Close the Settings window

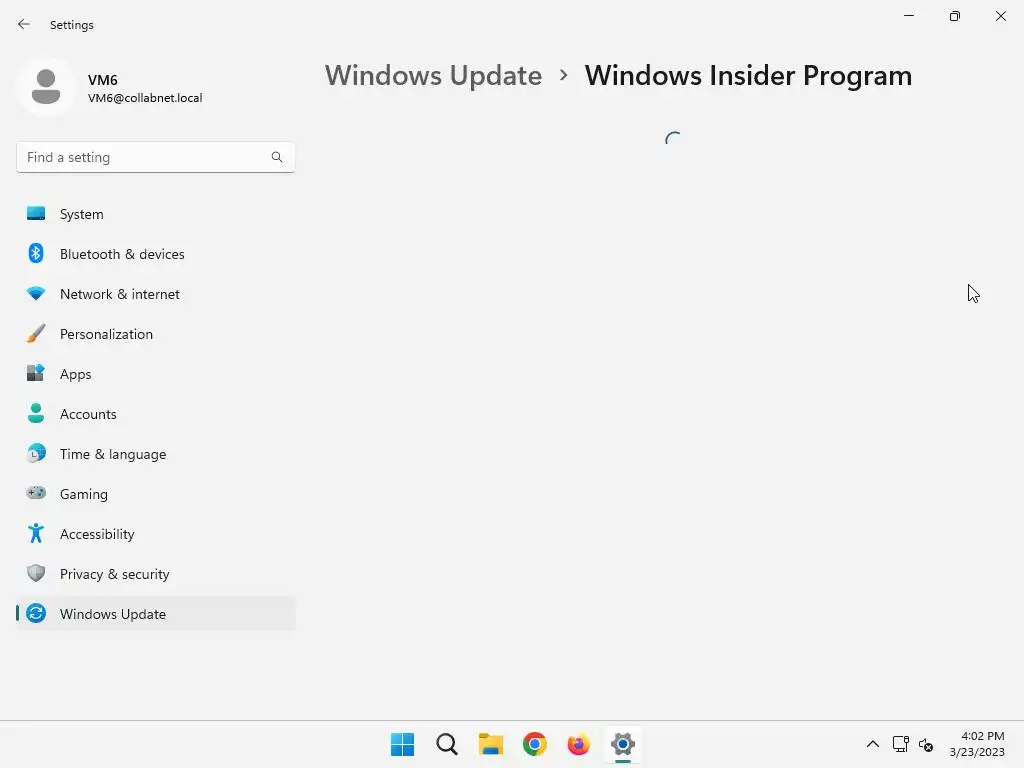pyautogui.click(x=1000, y=16)
